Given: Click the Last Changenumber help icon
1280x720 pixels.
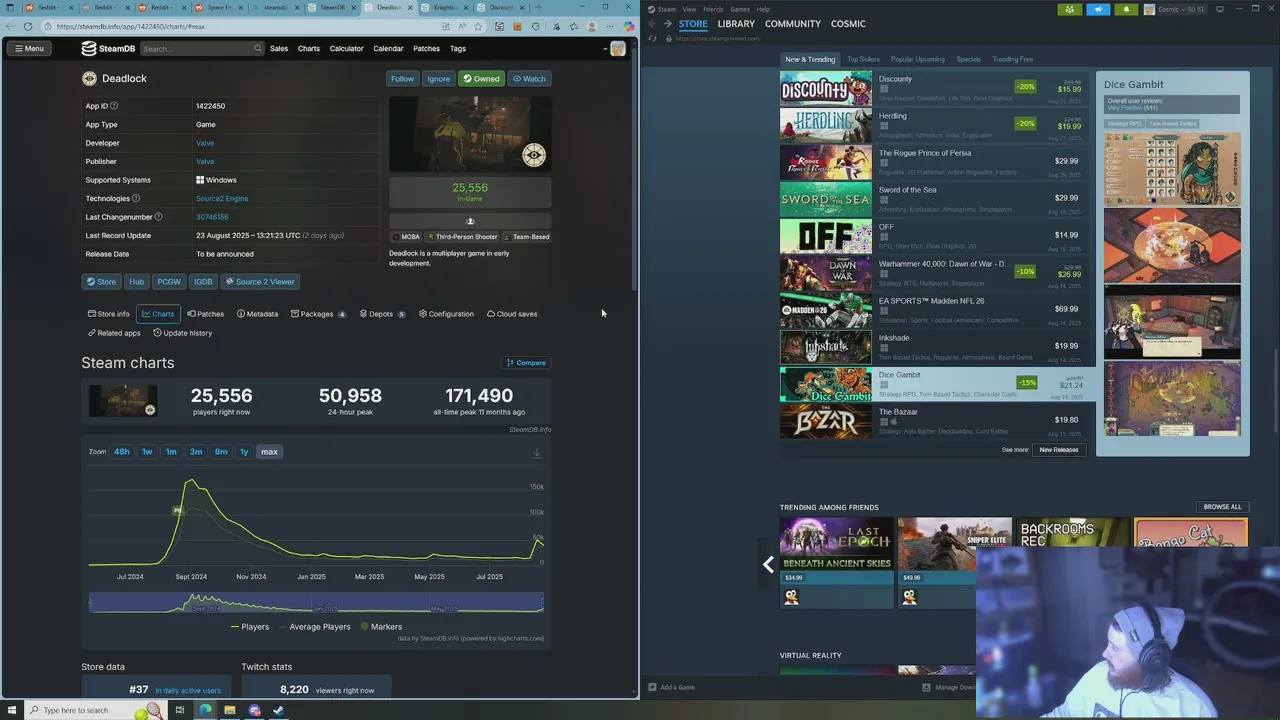Looking at the screenshot, I should pyautogui.click(x=158, y=217).
